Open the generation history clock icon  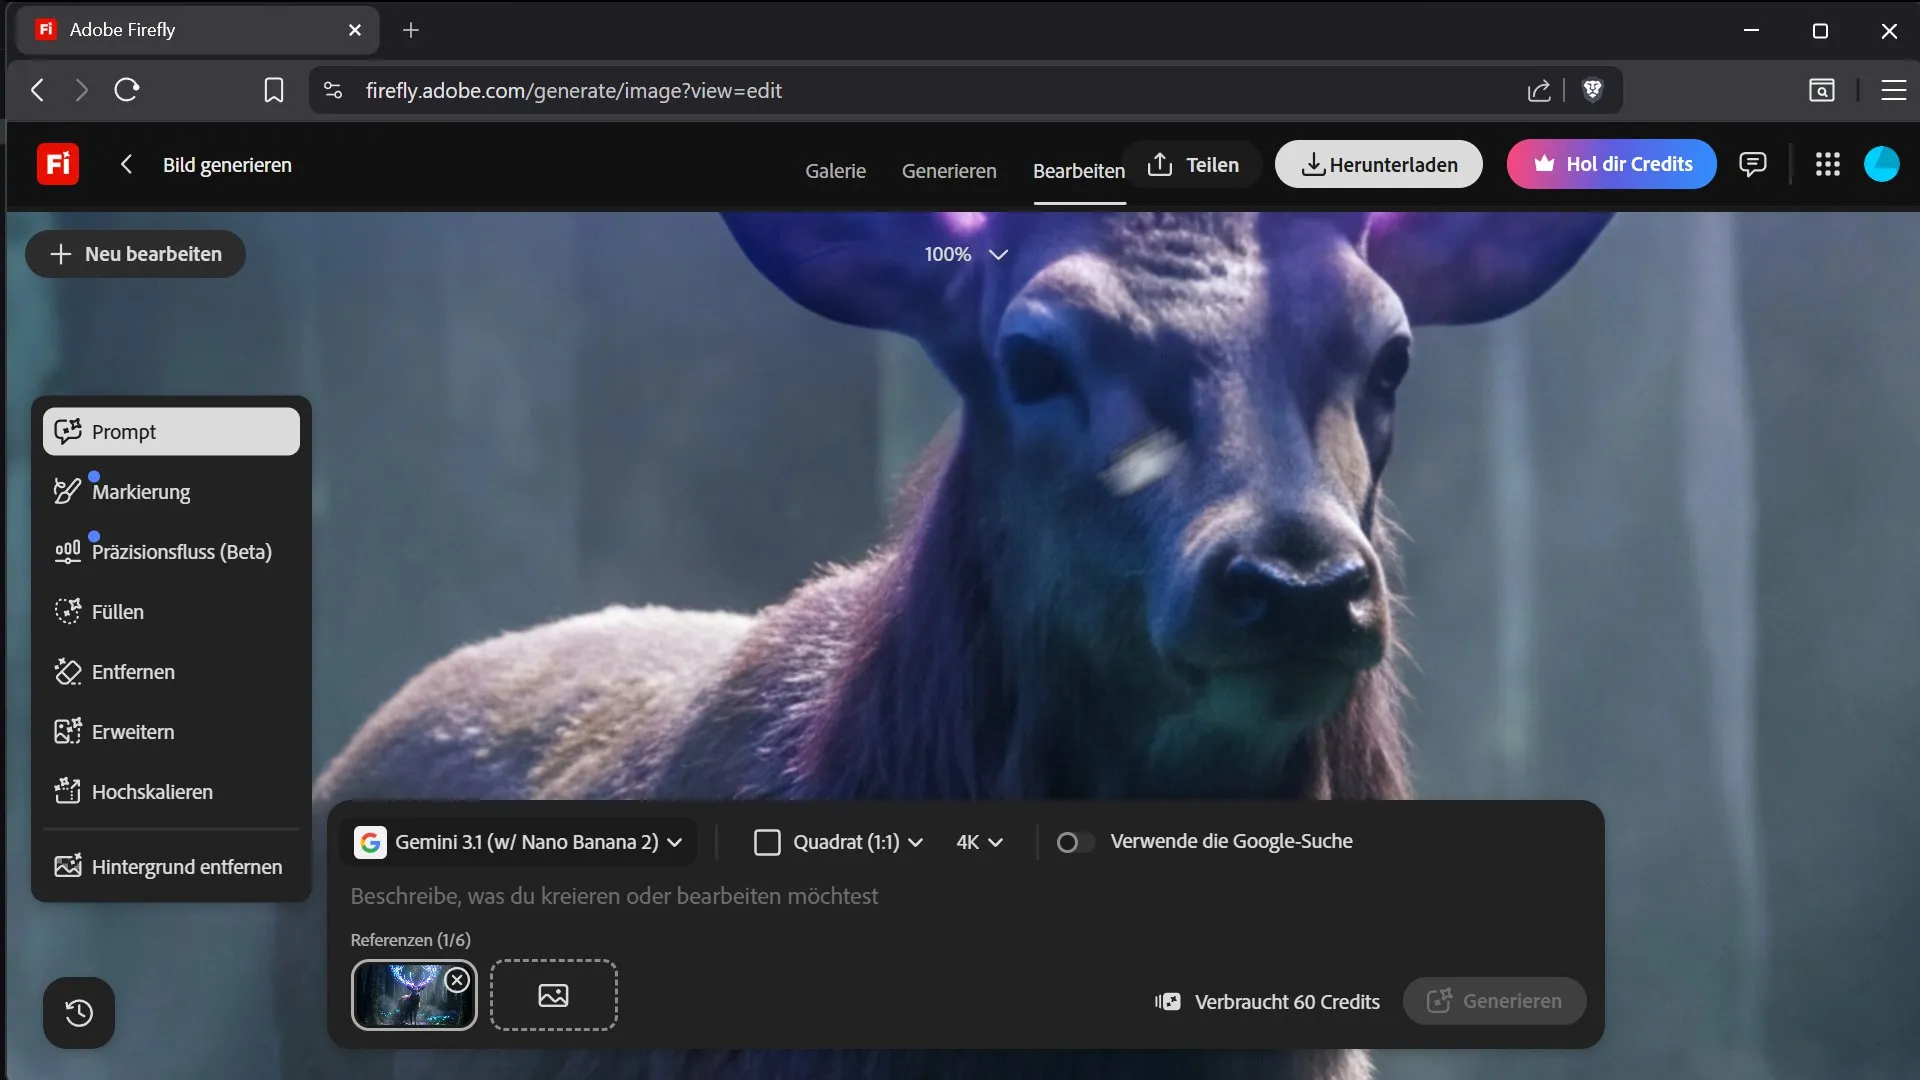click(x=79, y=1013)
